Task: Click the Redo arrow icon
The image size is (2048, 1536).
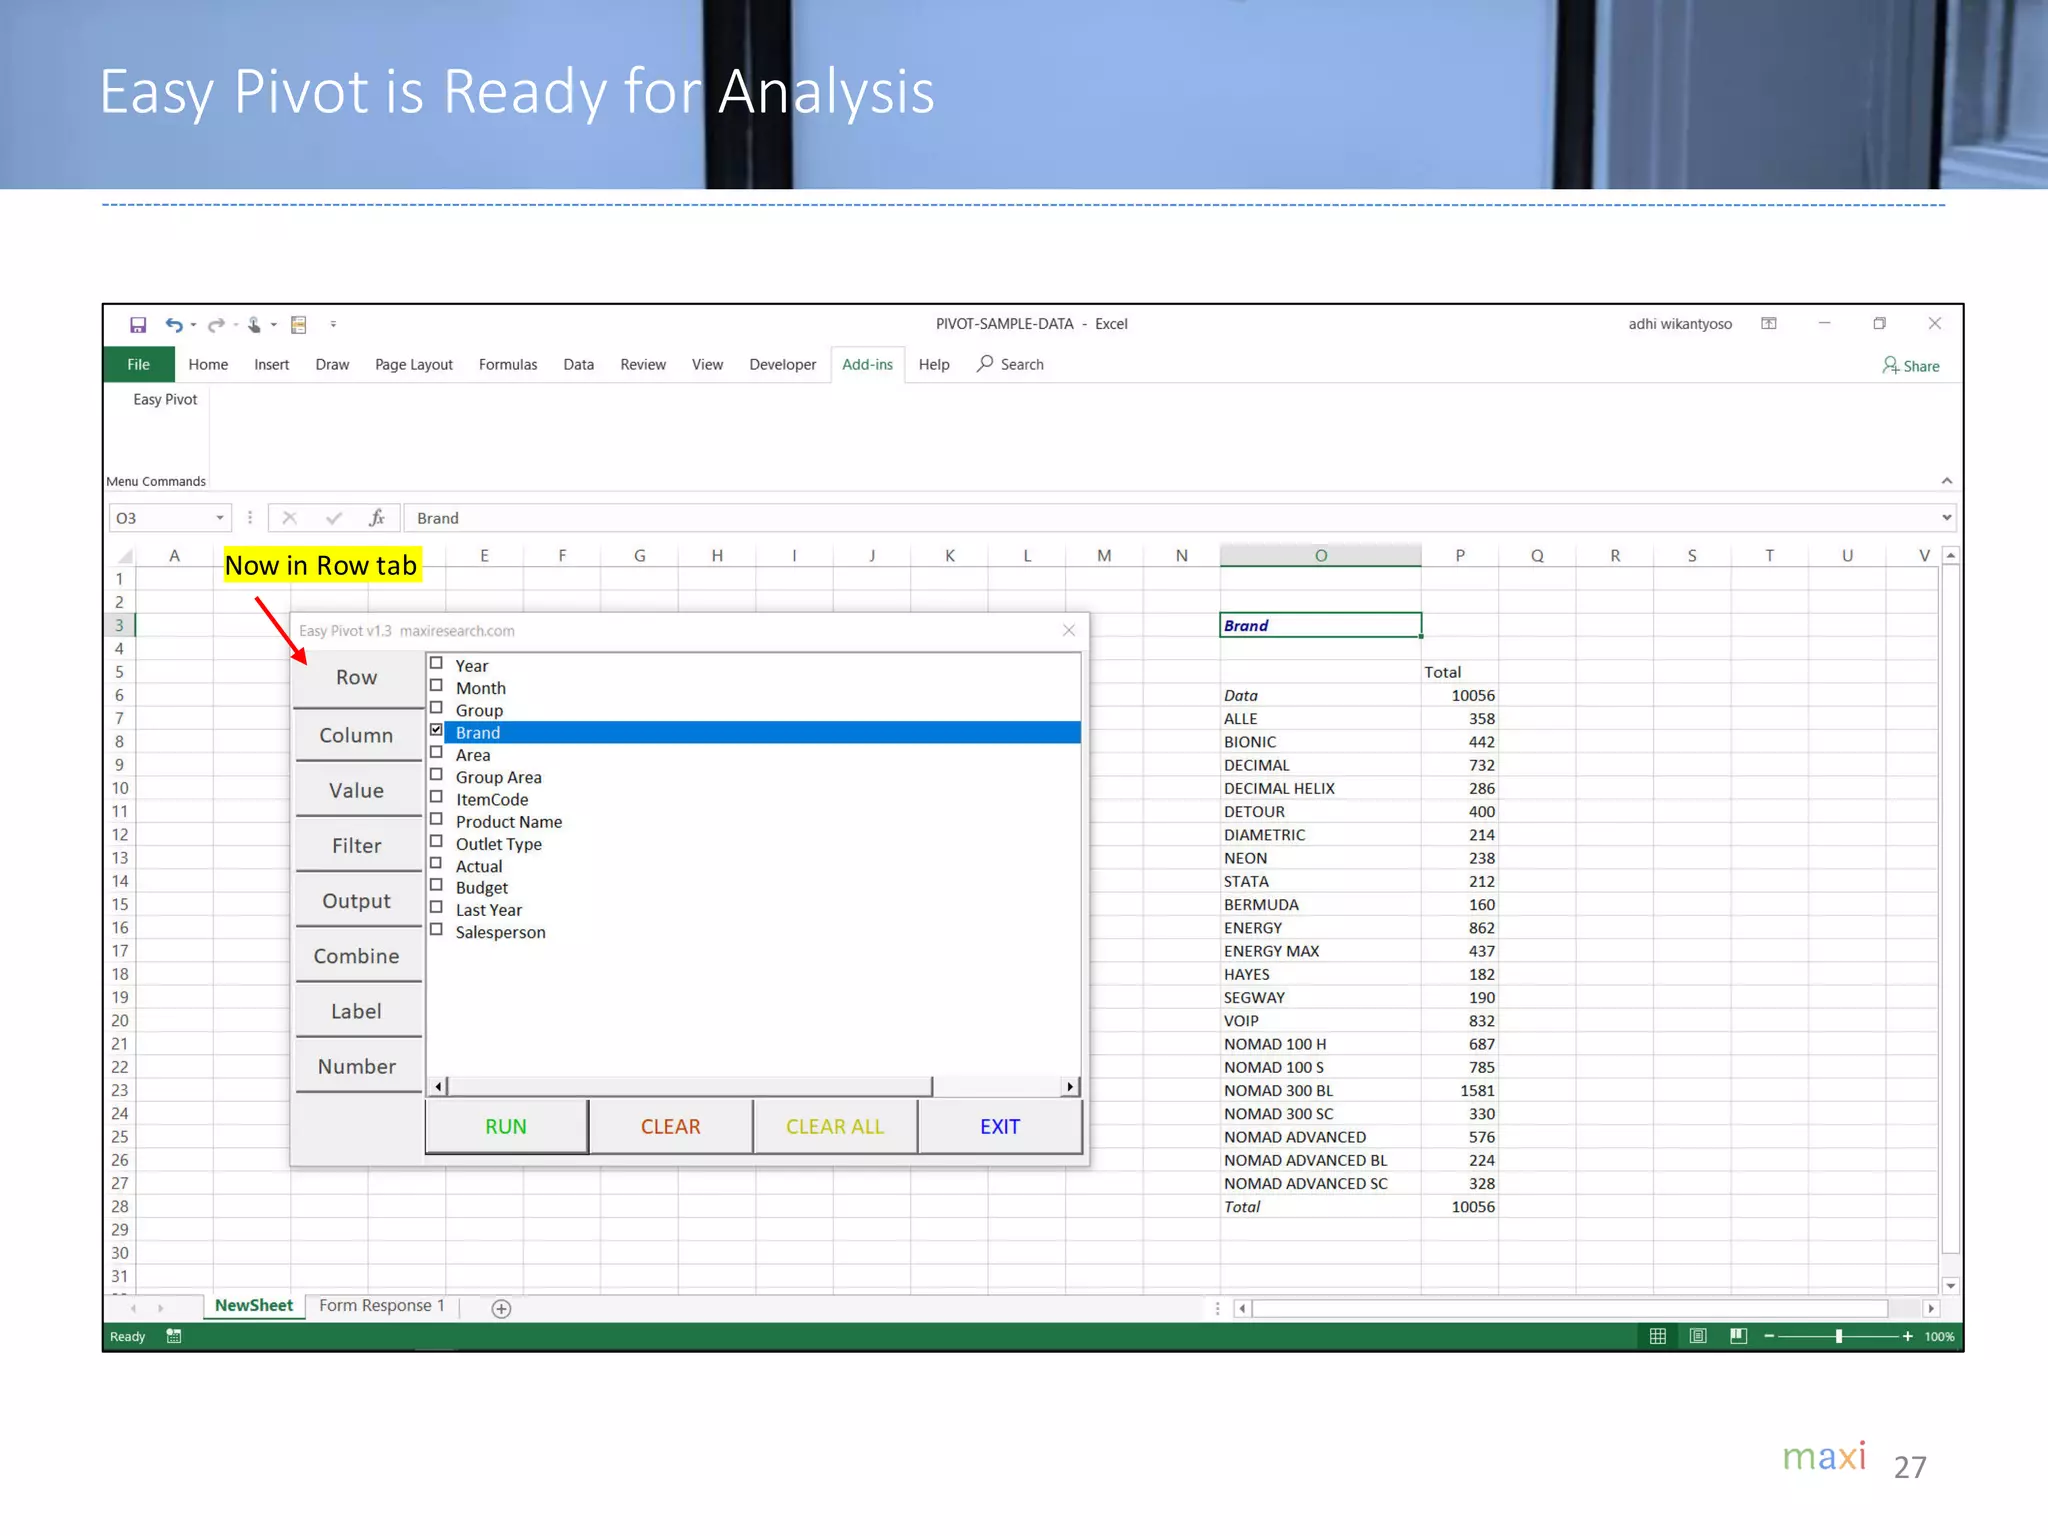Action: (x=215, y=325)
